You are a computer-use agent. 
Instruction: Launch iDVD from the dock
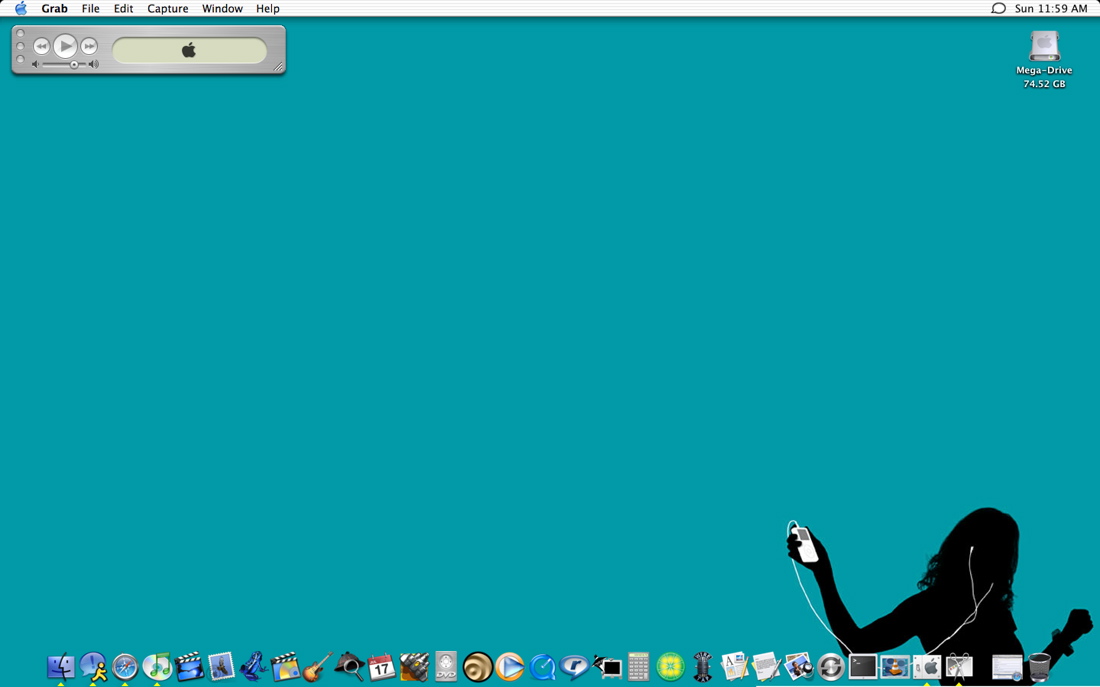286,666
